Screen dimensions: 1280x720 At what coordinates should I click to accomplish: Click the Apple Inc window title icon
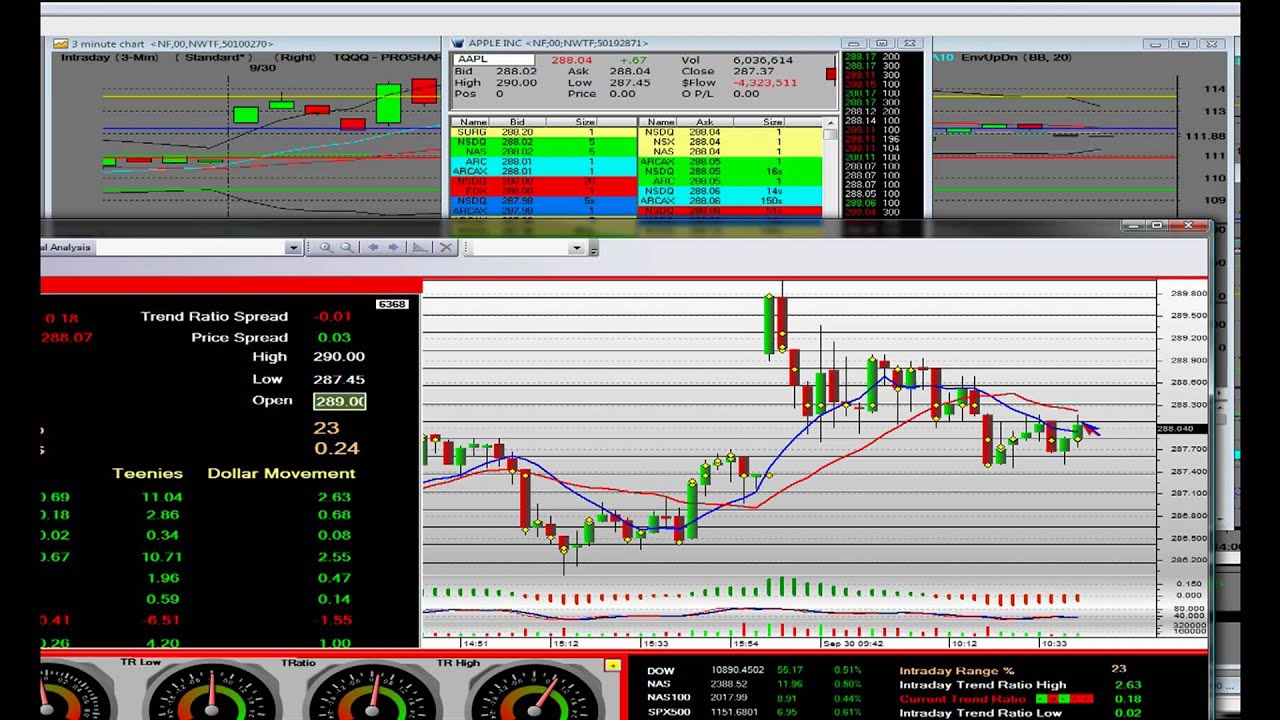tap(458, 43)
